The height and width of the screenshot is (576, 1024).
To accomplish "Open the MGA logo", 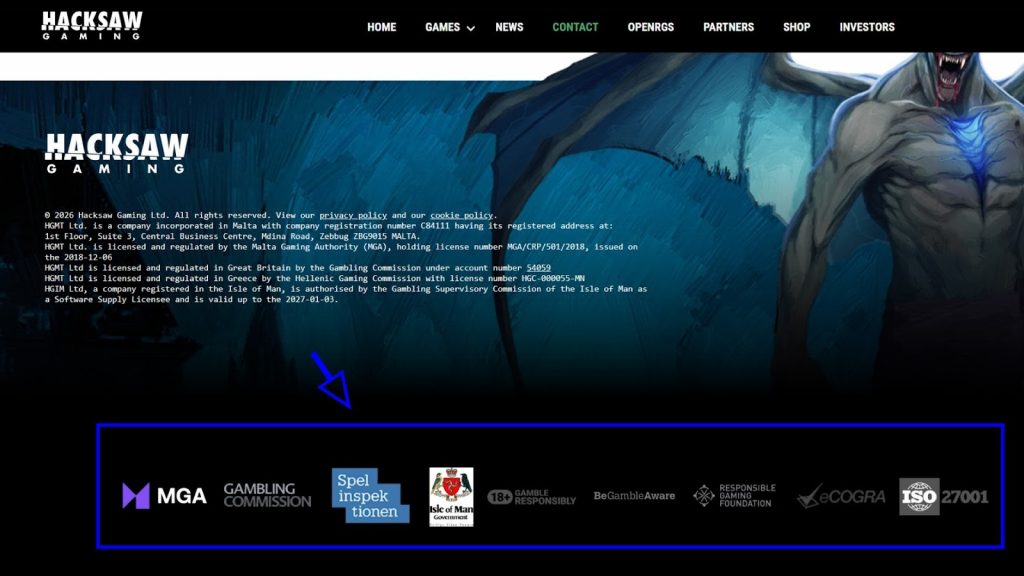I will pos(165,496).
